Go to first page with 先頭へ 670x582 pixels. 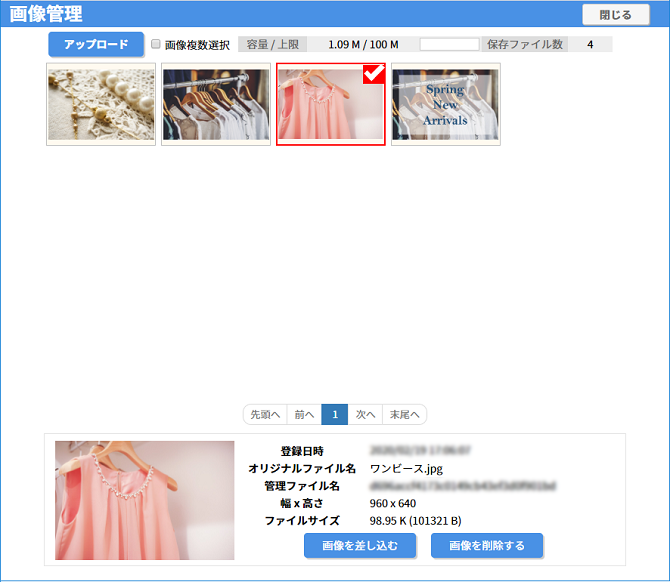[265, 414]
